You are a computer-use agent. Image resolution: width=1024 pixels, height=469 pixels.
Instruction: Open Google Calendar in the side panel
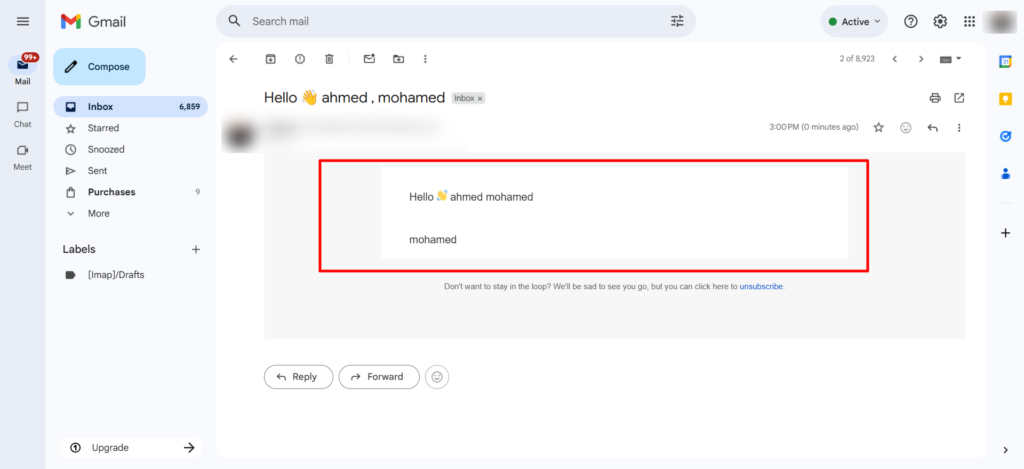pos(1006,61)
